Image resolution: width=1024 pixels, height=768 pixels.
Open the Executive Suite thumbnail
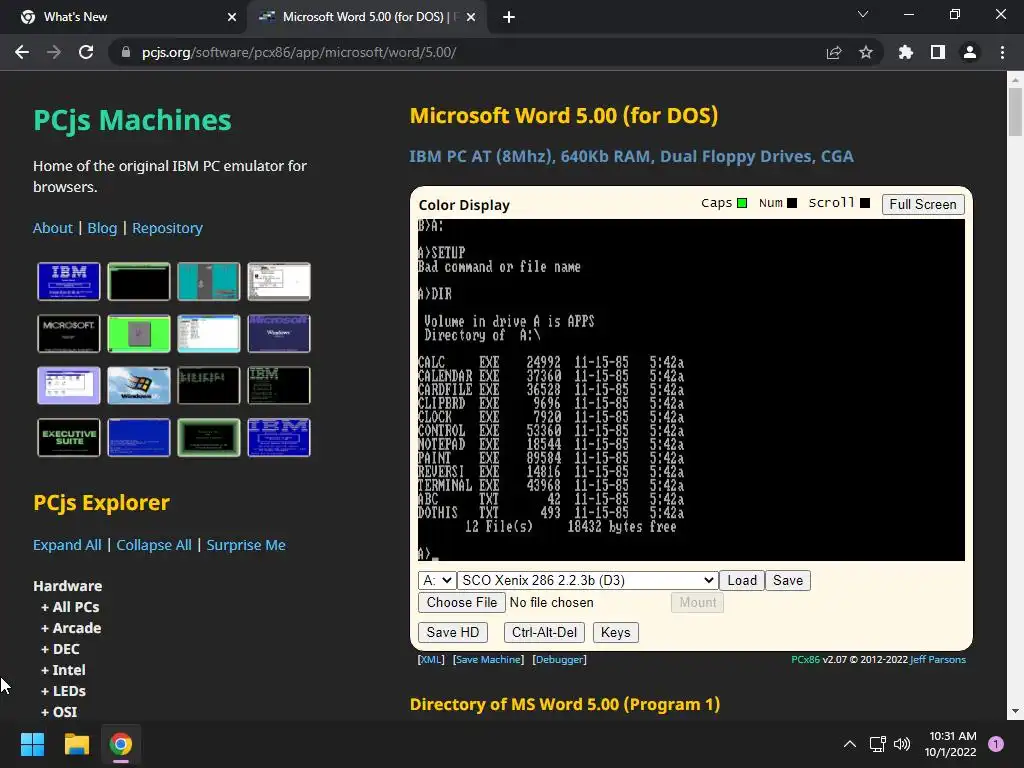[69, 437]
